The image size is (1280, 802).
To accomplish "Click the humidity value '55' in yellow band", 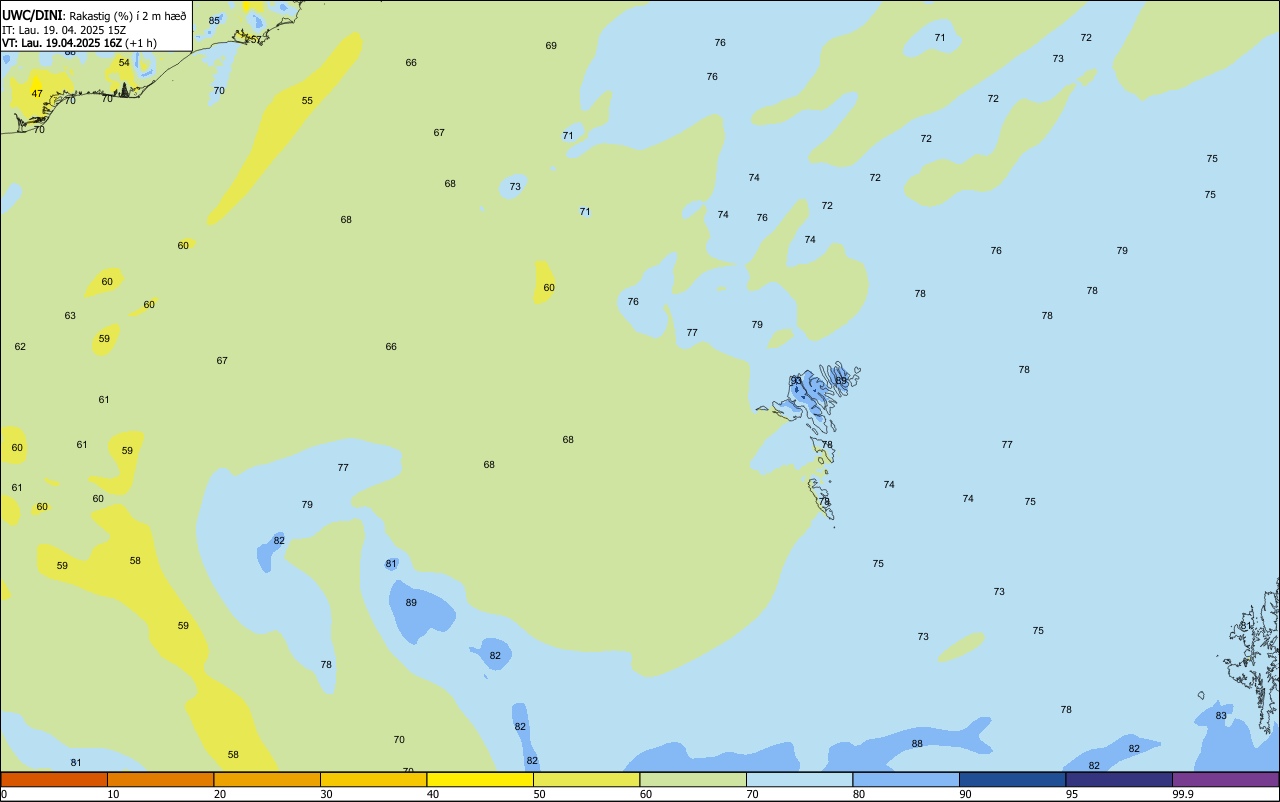I will (307, 100).
